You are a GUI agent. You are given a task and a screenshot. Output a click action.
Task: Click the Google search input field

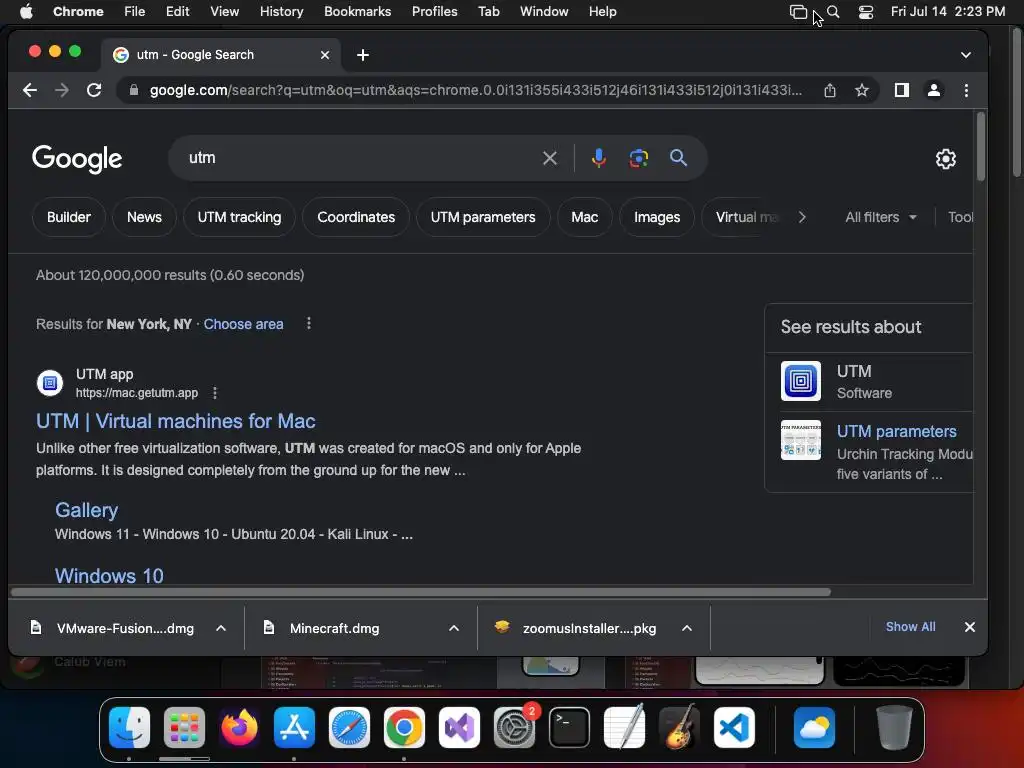[x=359, y=158]
